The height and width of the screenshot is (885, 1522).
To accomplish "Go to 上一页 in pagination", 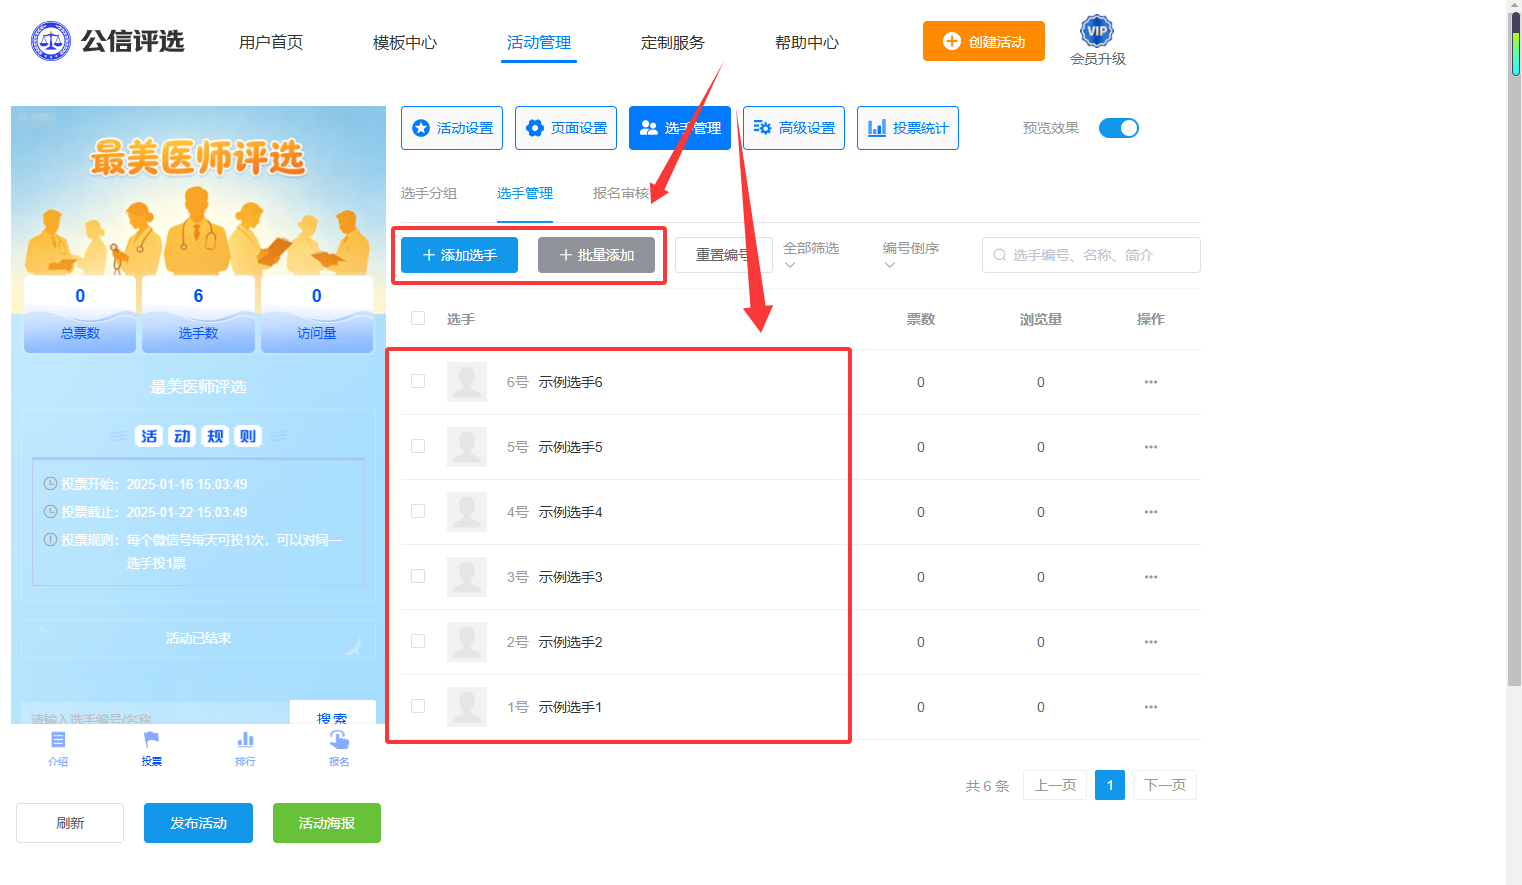I will [x=1055, y=785].
